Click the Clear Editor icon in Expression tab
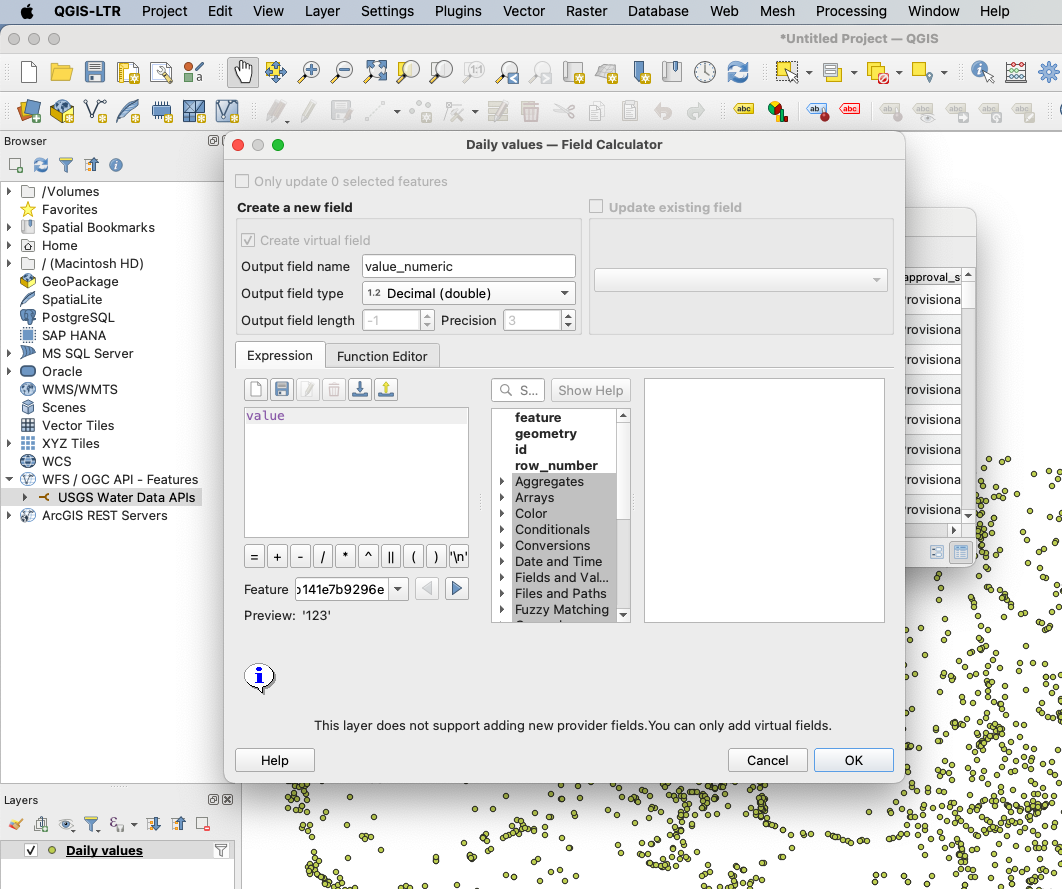Screen dimensions: 1062x889 [256, 389]
